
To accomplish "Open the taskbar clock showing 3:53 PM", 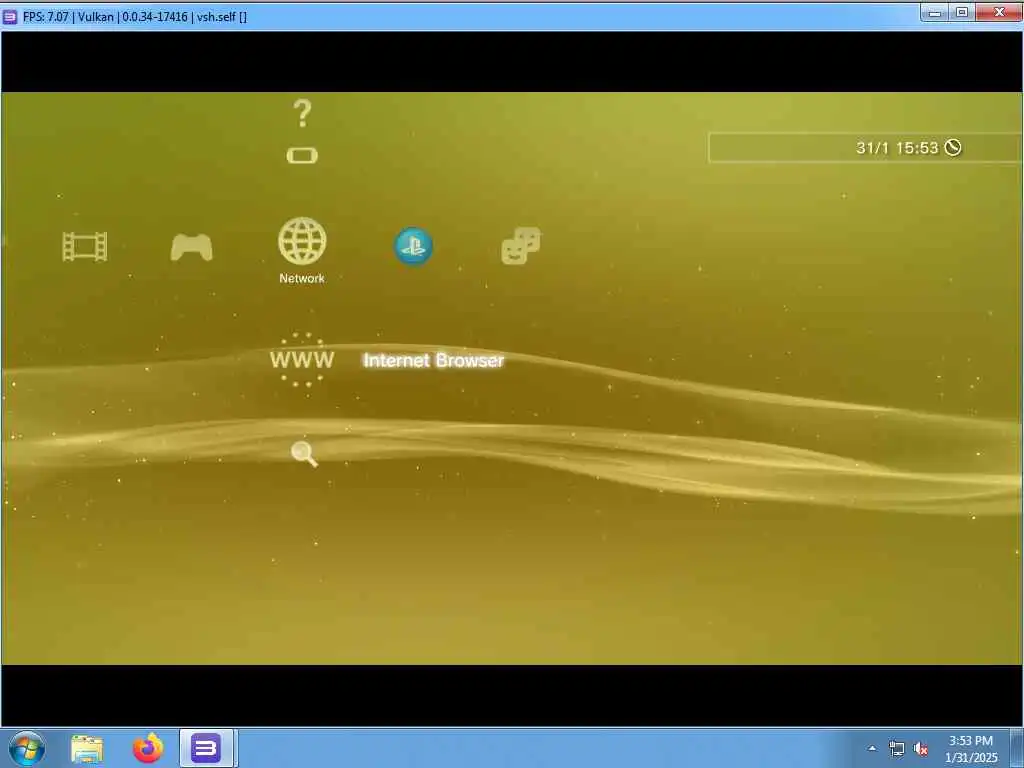I will 971,749.
